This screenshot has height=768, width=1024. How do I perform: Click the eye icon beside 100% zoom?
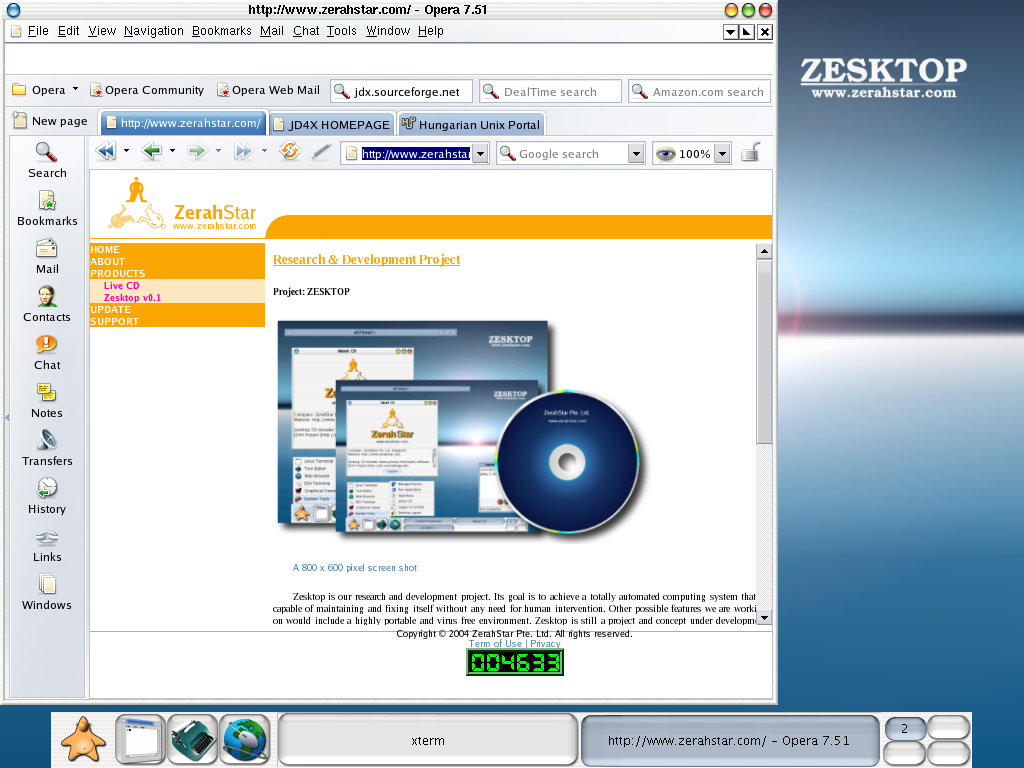tap(665, 154)
